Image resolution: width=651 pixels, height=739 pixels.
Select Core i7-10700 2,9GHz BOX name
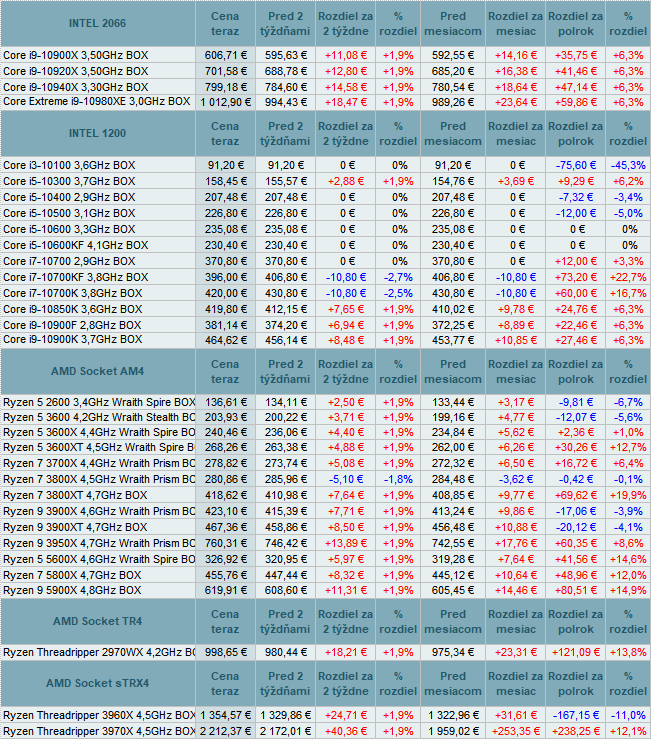pos(69,262)
